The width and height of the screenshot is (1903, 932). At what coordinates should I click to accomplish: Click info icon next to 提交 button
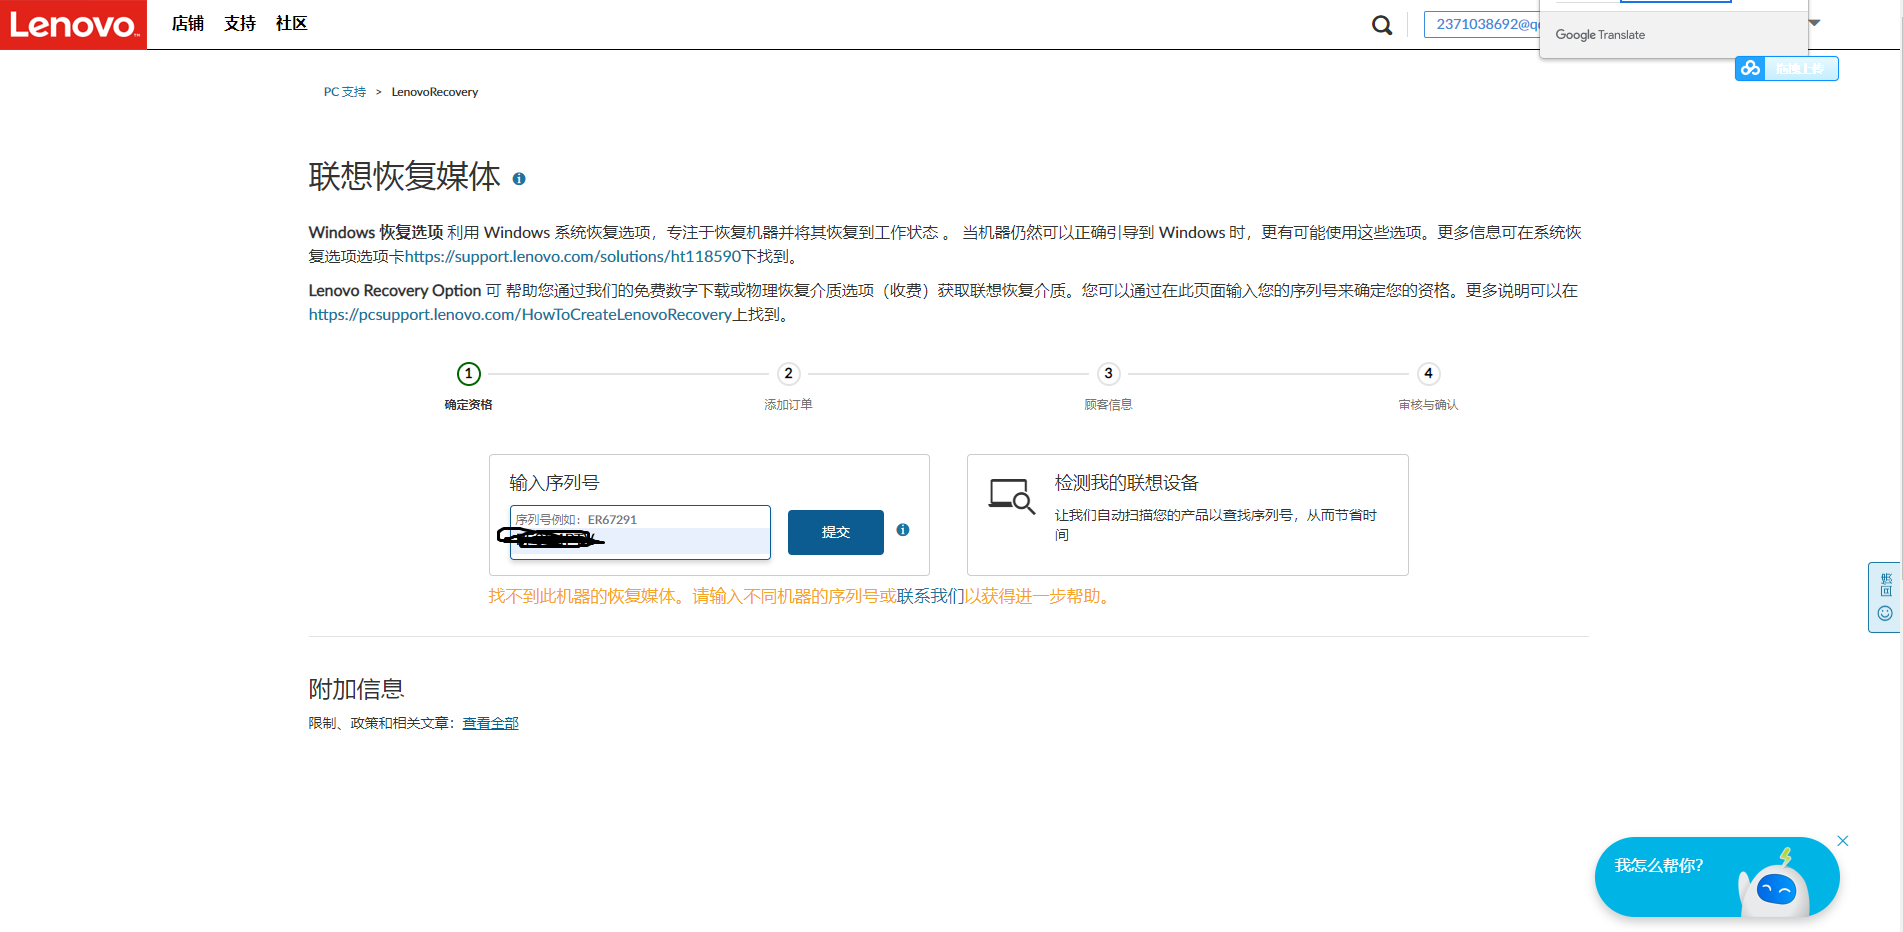(x=903, y=530)
